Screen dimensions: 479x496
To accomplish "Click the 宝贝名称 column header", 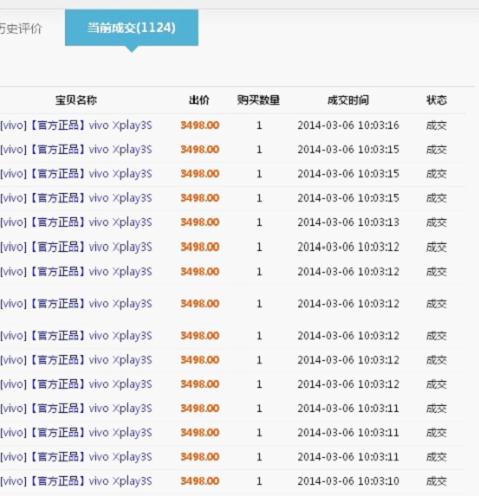I will coord(76,100).
